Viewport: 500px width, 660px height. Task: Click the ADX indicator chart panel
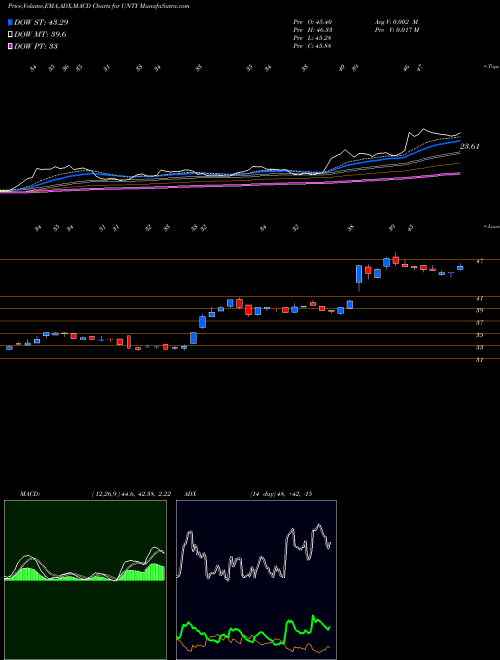[x=256, y=580]
